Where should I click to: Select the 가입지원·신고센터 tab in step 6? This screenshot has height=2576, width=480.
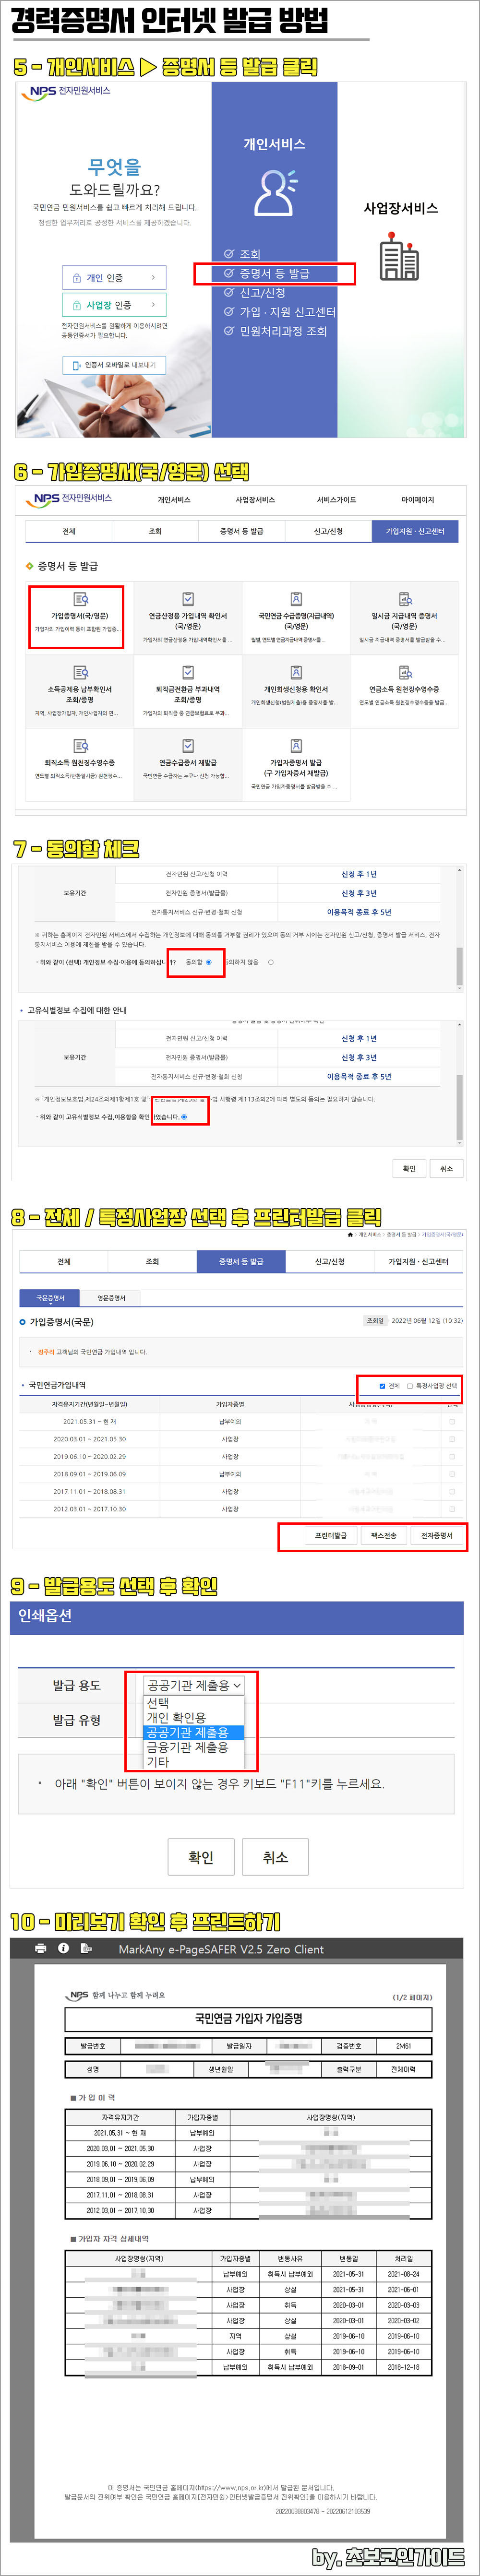(415, 531)
